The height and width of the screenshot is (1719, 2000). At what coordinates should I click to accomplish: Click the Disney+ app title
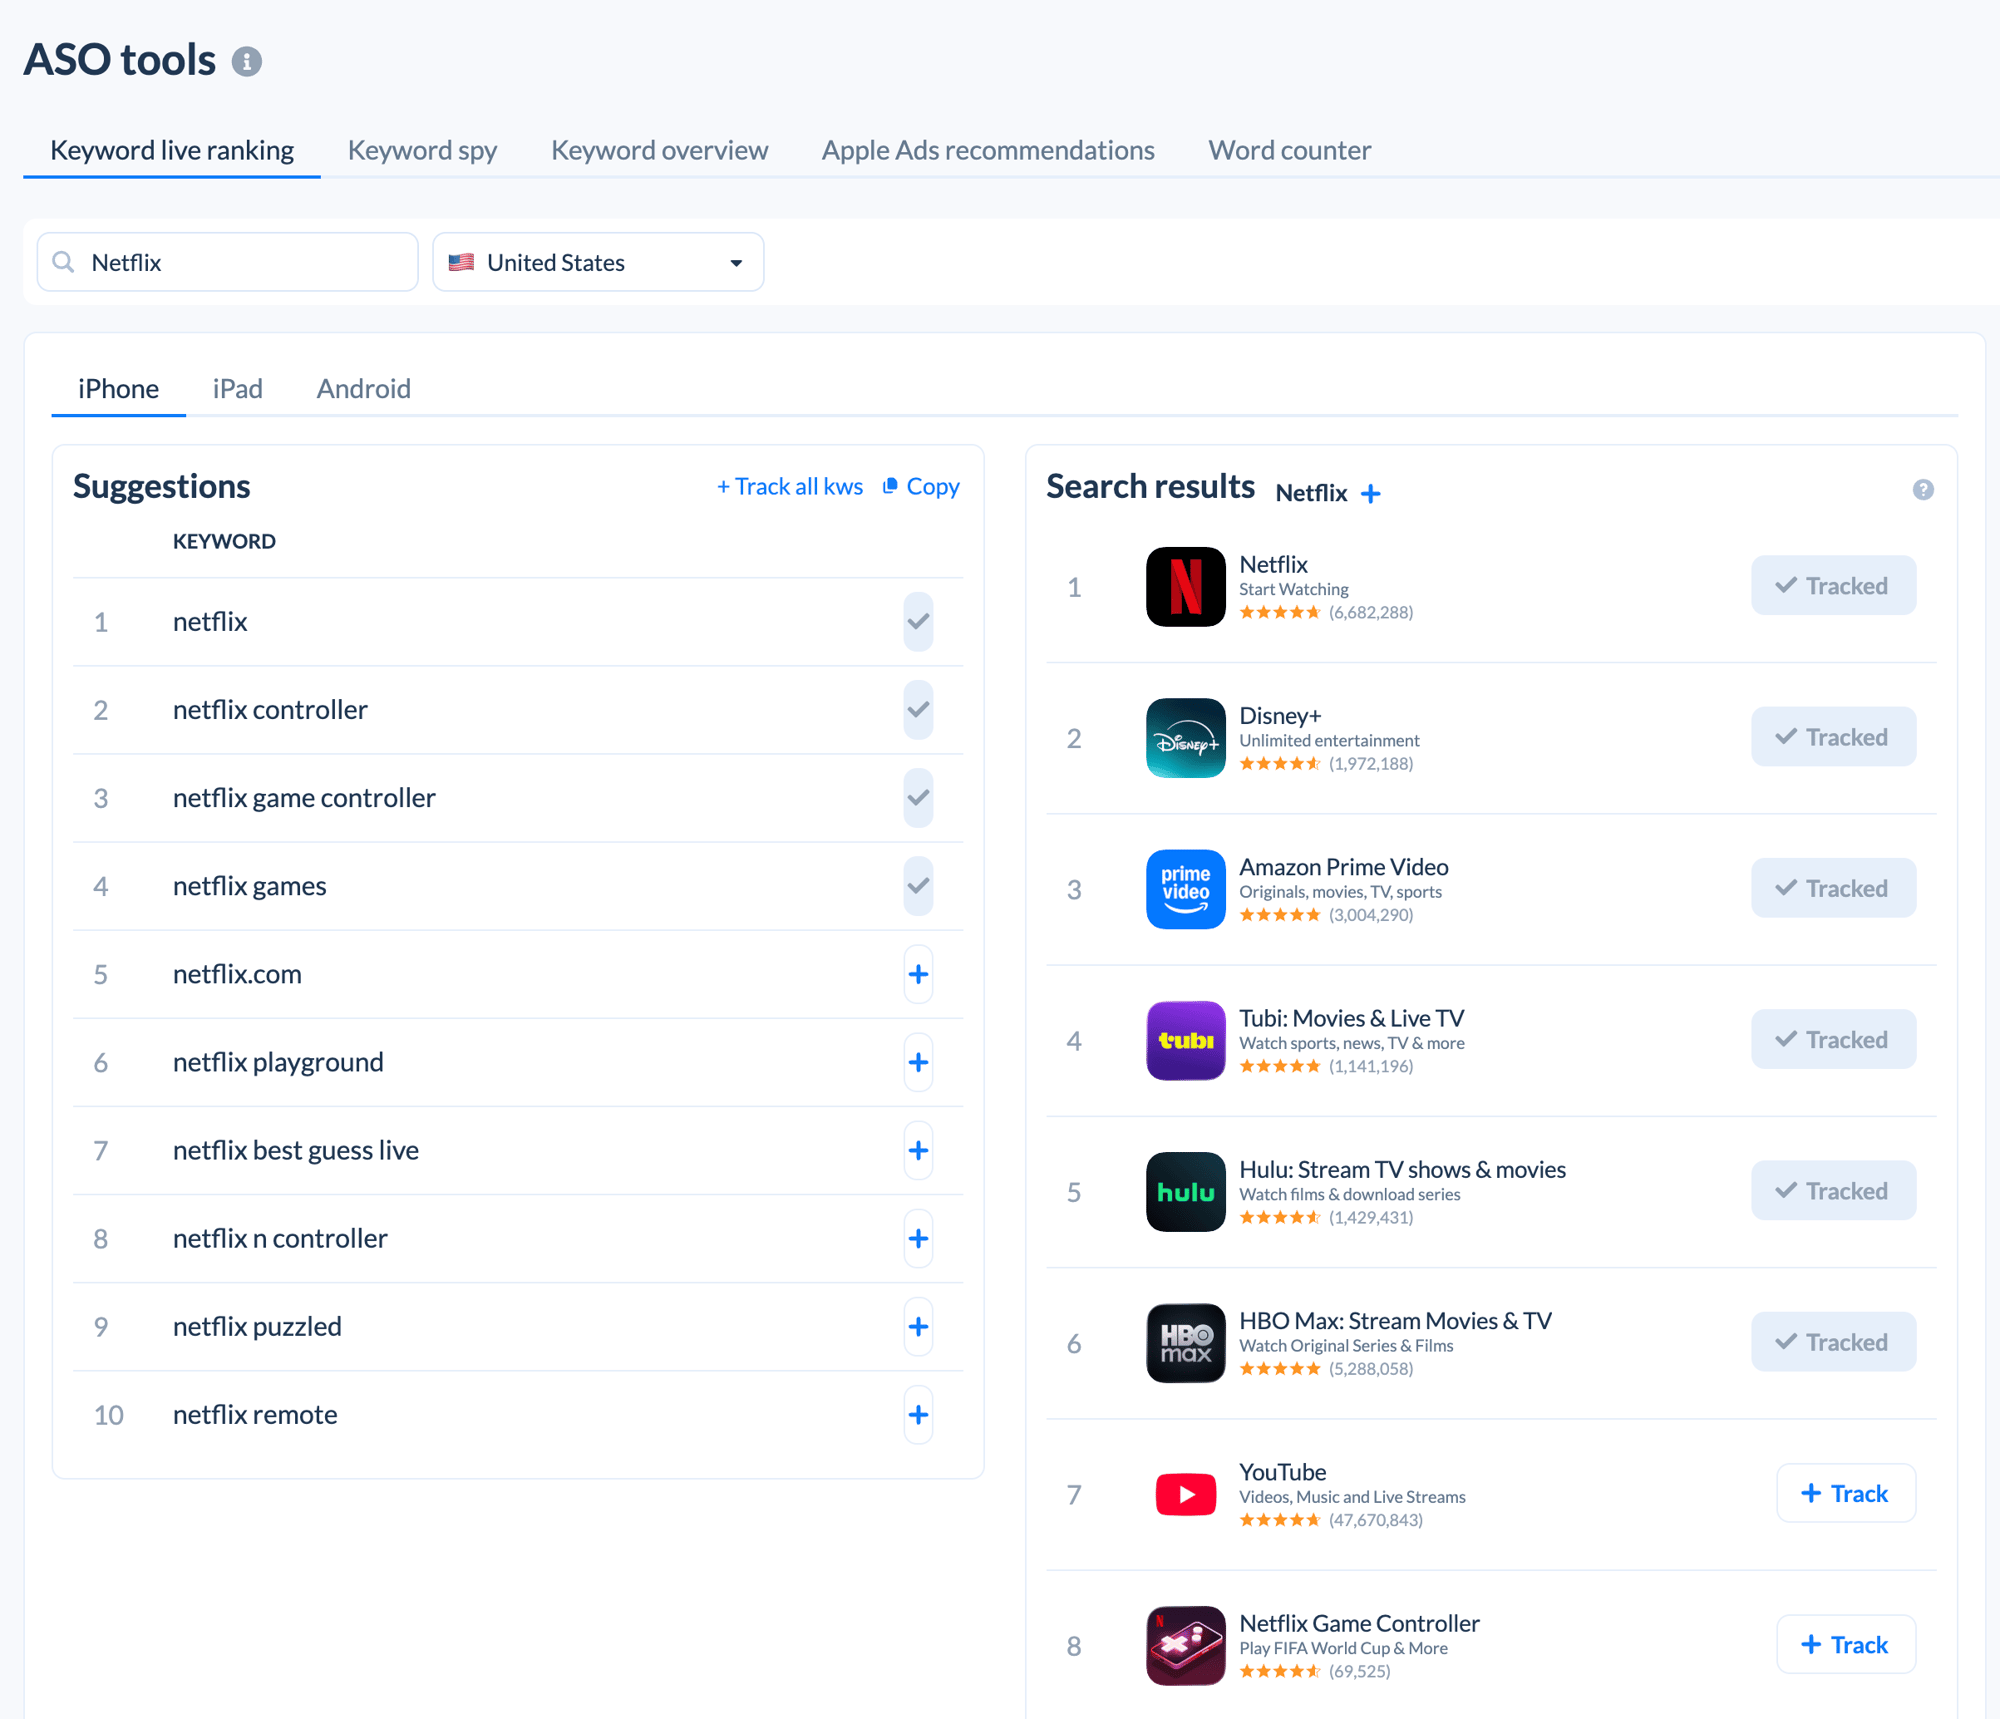pyautogui.click(x=1280, y=715)
